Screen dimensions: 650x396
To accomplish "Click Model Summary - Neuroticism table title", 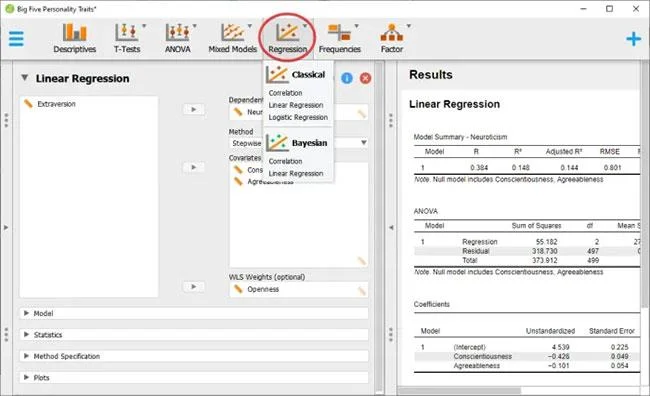I will click(x=460, y=137).
